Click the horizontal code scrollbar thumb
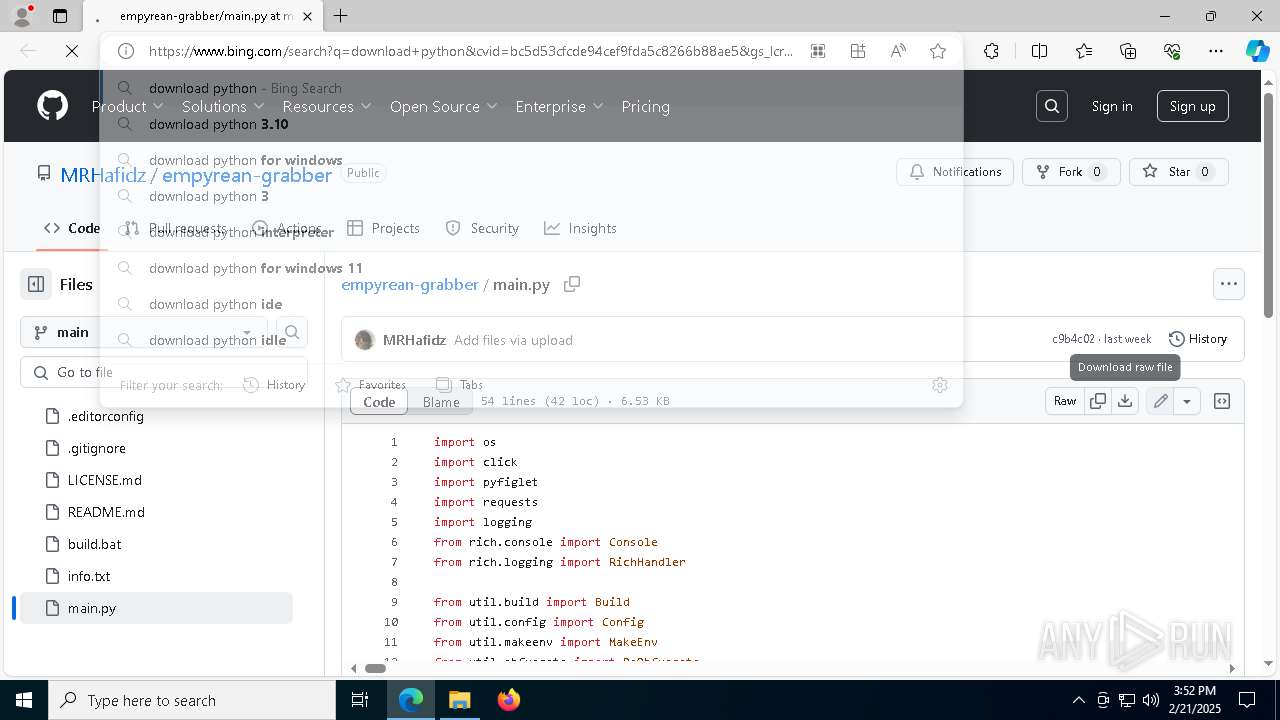Screen dimensions: 1280x720 375,668
